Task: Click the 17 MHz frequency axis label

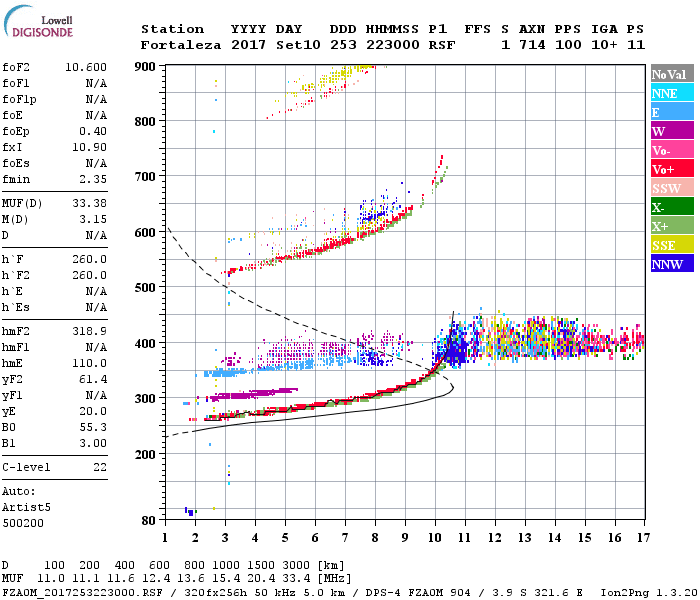Action: coord(643,538)
